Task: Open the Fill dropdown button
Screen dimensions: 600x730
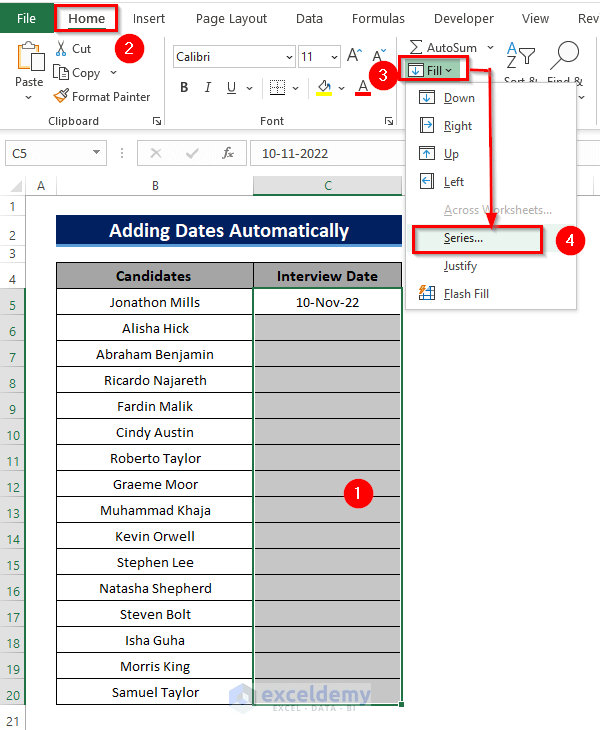Action: 431,70
